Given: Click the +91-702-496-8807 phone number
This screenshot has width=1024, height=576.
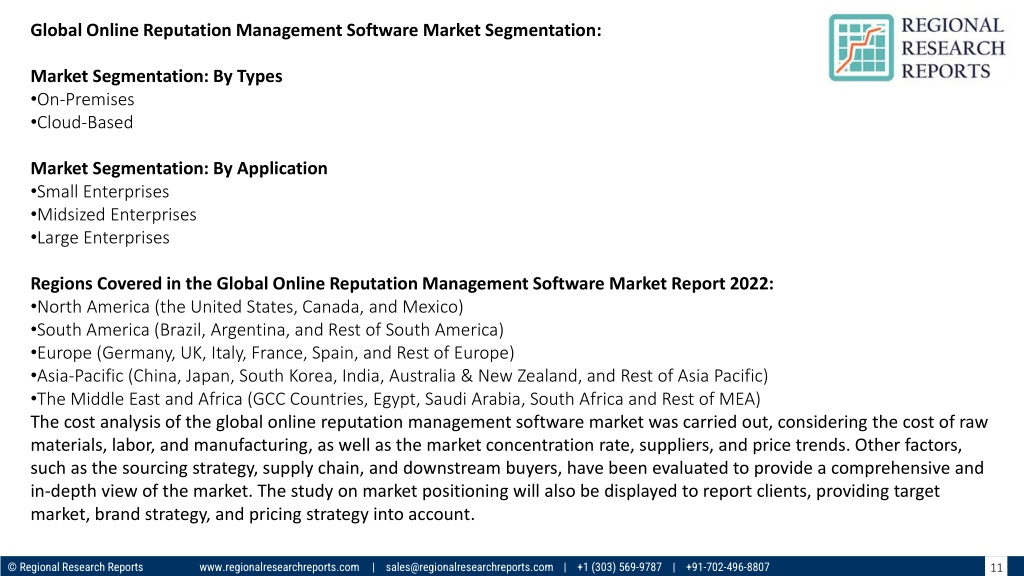Looking at the screenshot, I should (x=728, y=567).
